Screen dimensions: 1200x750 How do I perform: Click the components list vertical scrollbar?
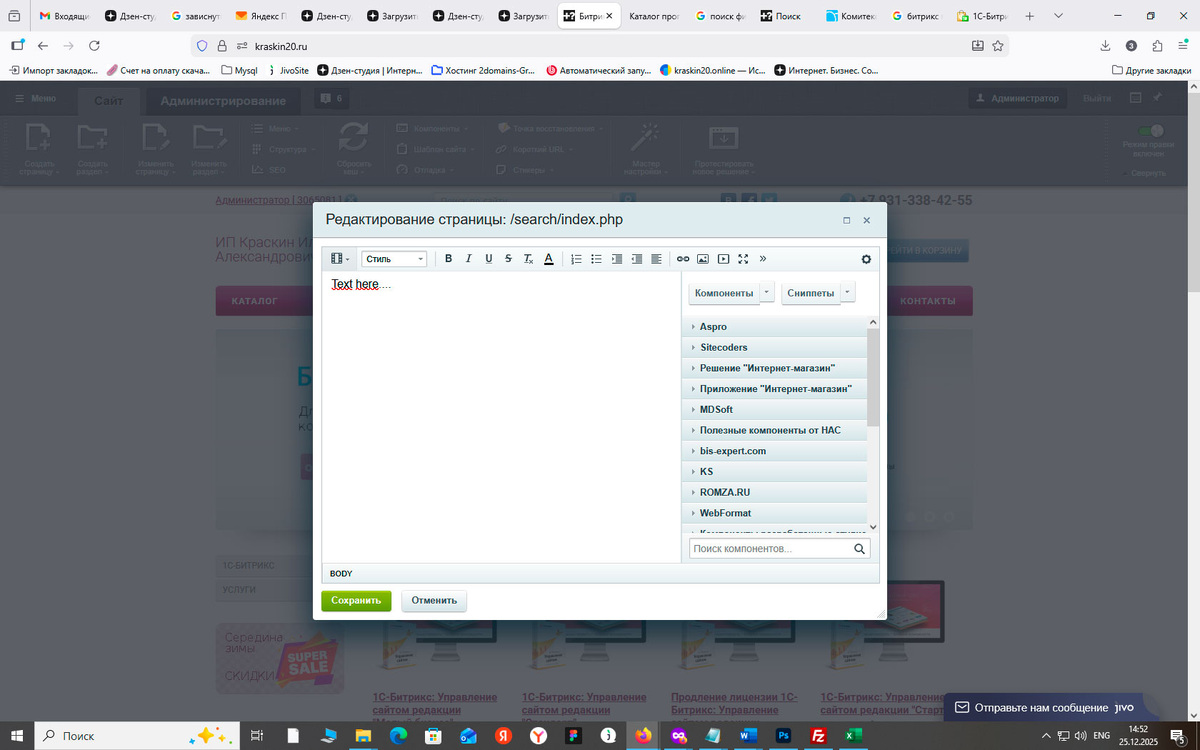(873, 376)
